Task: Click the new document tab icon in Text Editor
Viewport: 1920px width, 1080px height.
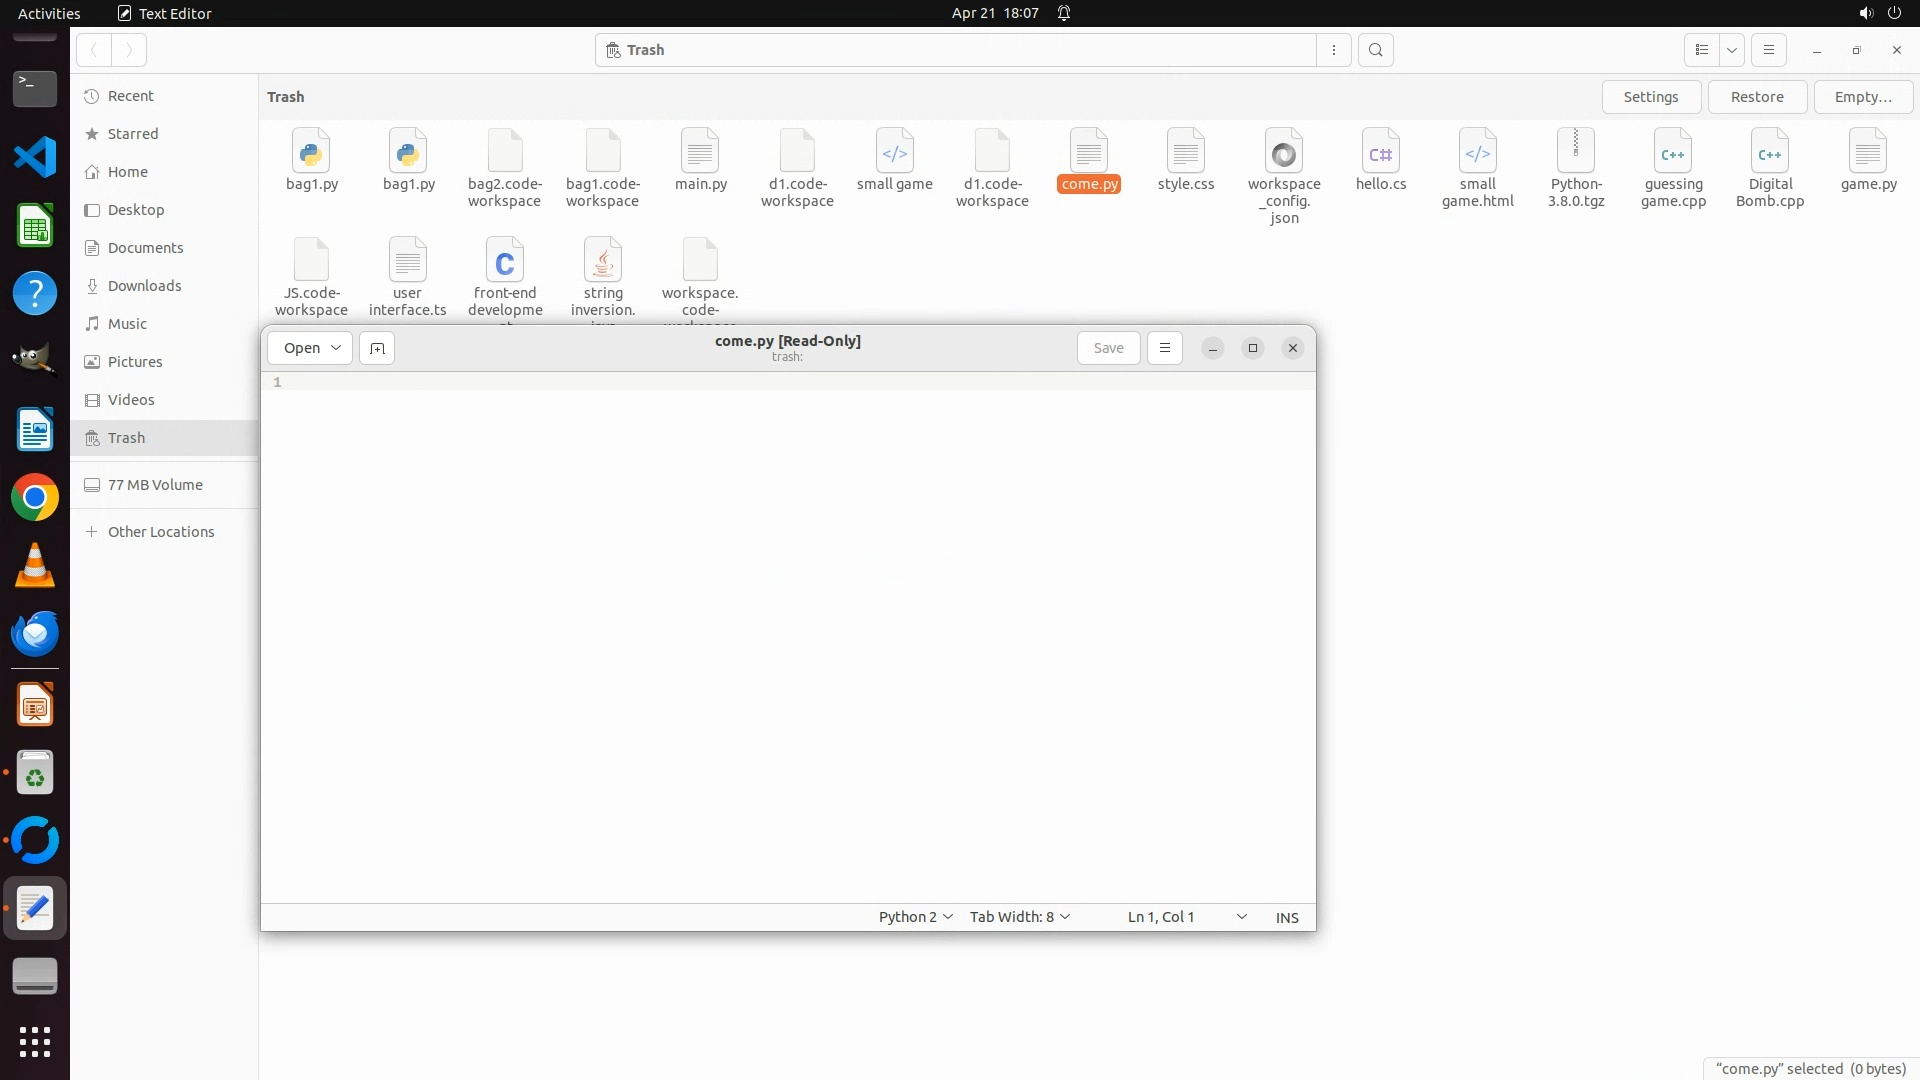Action: pyautogui.click(x=377, y=348)
